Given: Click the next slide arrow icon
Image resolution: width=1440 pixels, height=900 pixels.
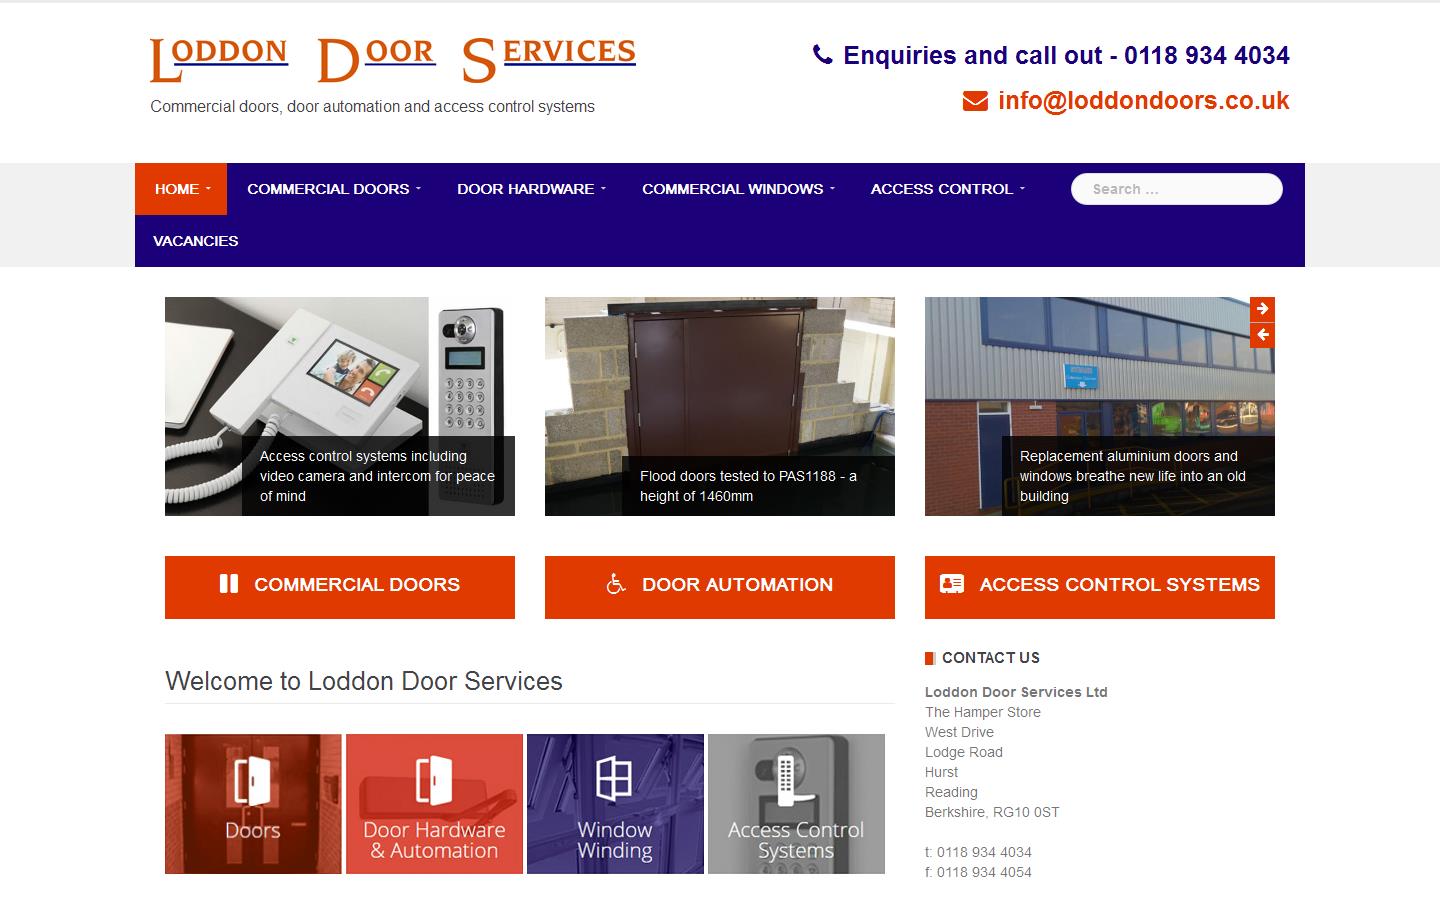Looking at the screenshot, I should (x=1262, y=309).
